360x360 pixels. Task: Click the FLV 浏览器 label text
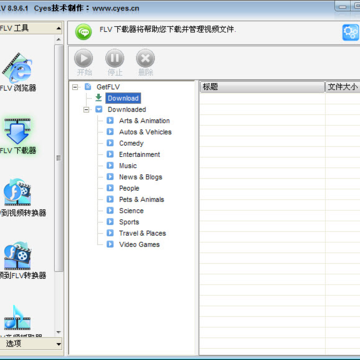click(18, 88)
